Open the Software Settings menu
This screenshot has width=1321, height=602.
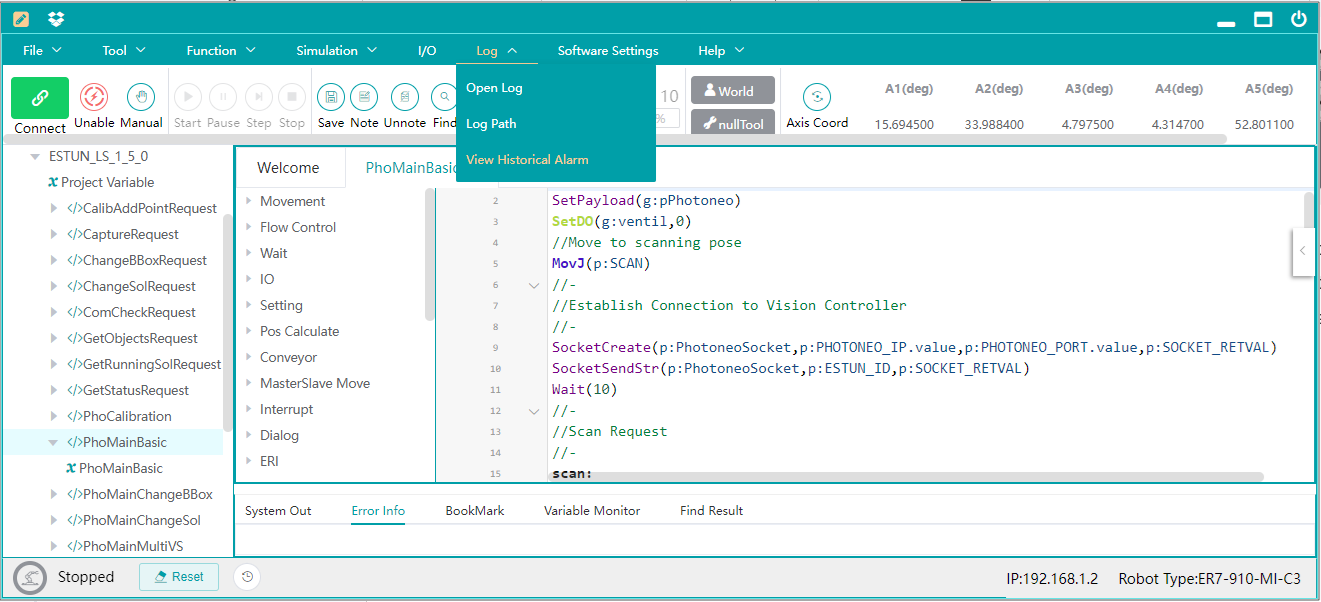tap(608, 50)
